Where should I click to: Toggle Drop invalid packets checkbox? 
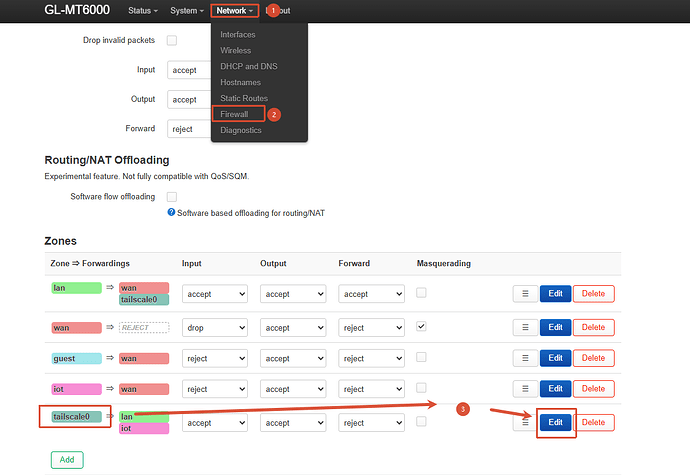point(172,41)
